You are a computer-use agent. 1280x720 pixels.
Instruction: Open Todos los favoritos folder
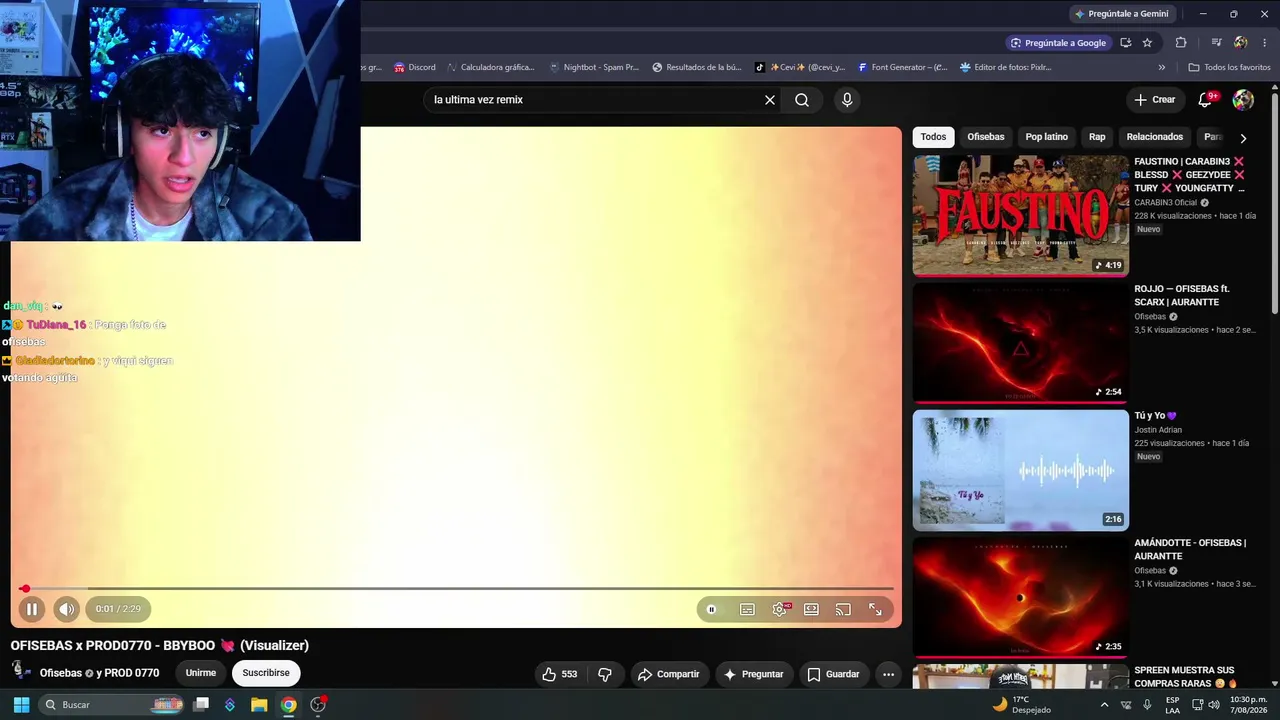[1229, 68]
